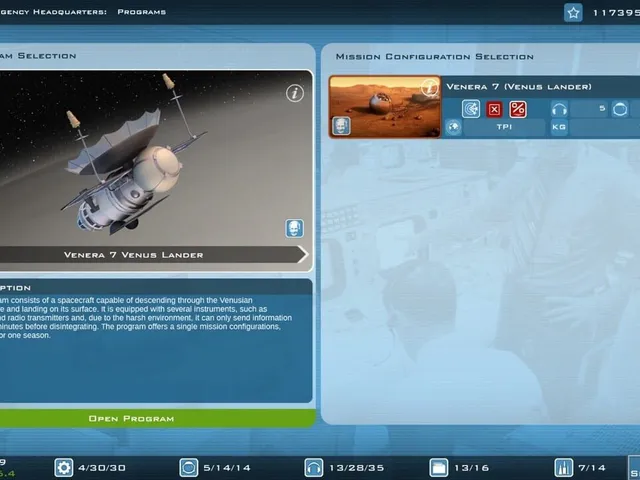Click the headset icon in the mission row
The width and height of the screenshot is (640, 480).
(x=559, y=109)
